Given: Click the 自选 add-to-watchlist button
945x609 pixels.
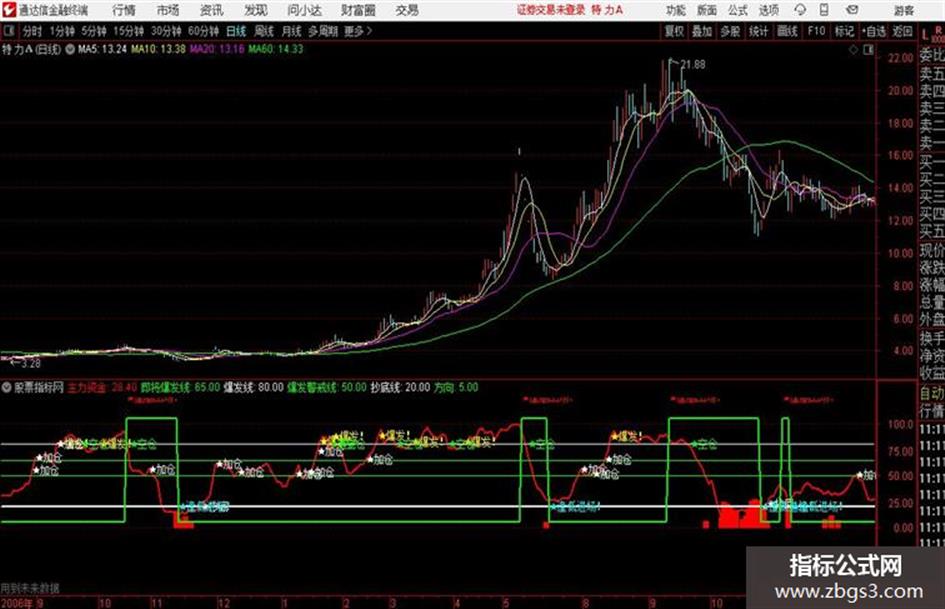Looking at the screenshot, I should tap(873, 31).
